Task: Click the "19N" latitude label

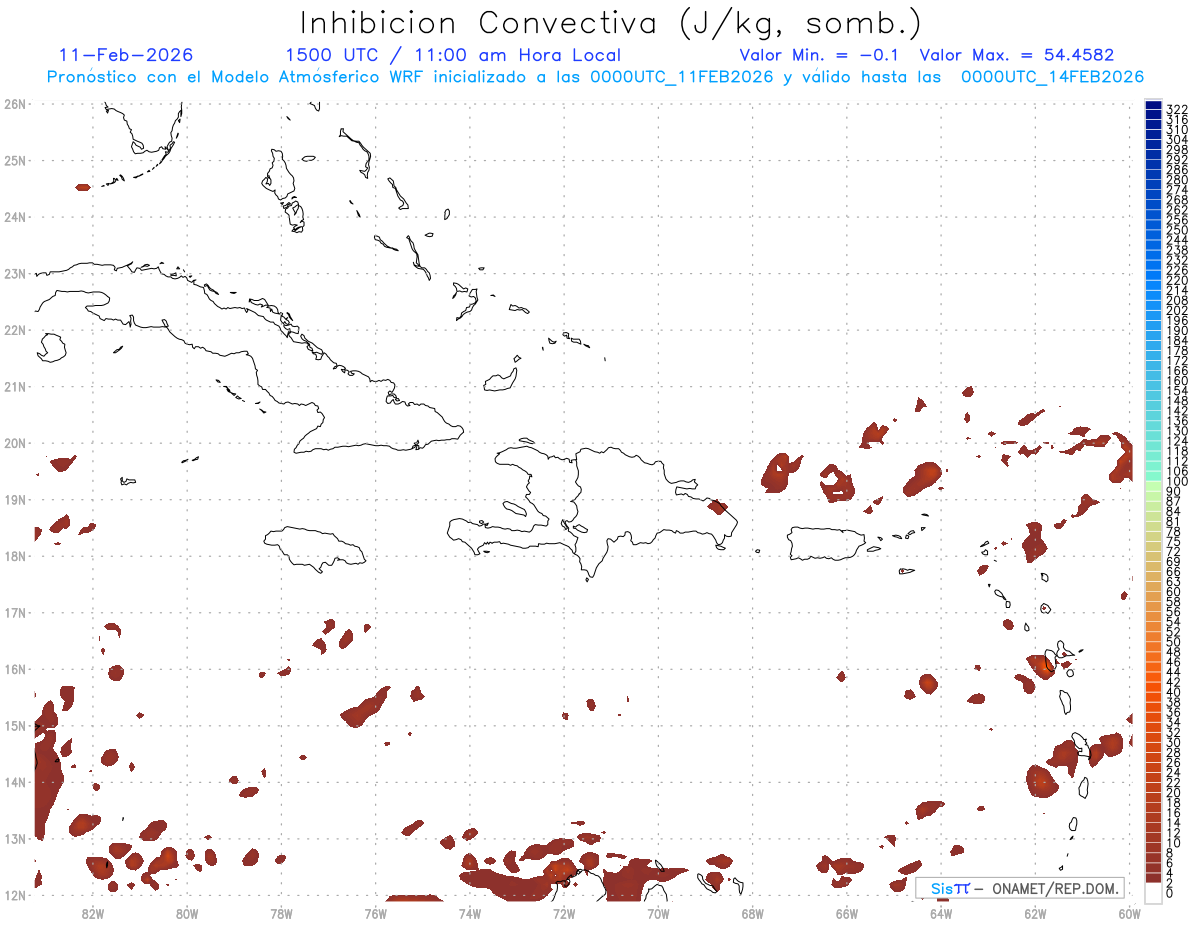Action: (14, 499)
